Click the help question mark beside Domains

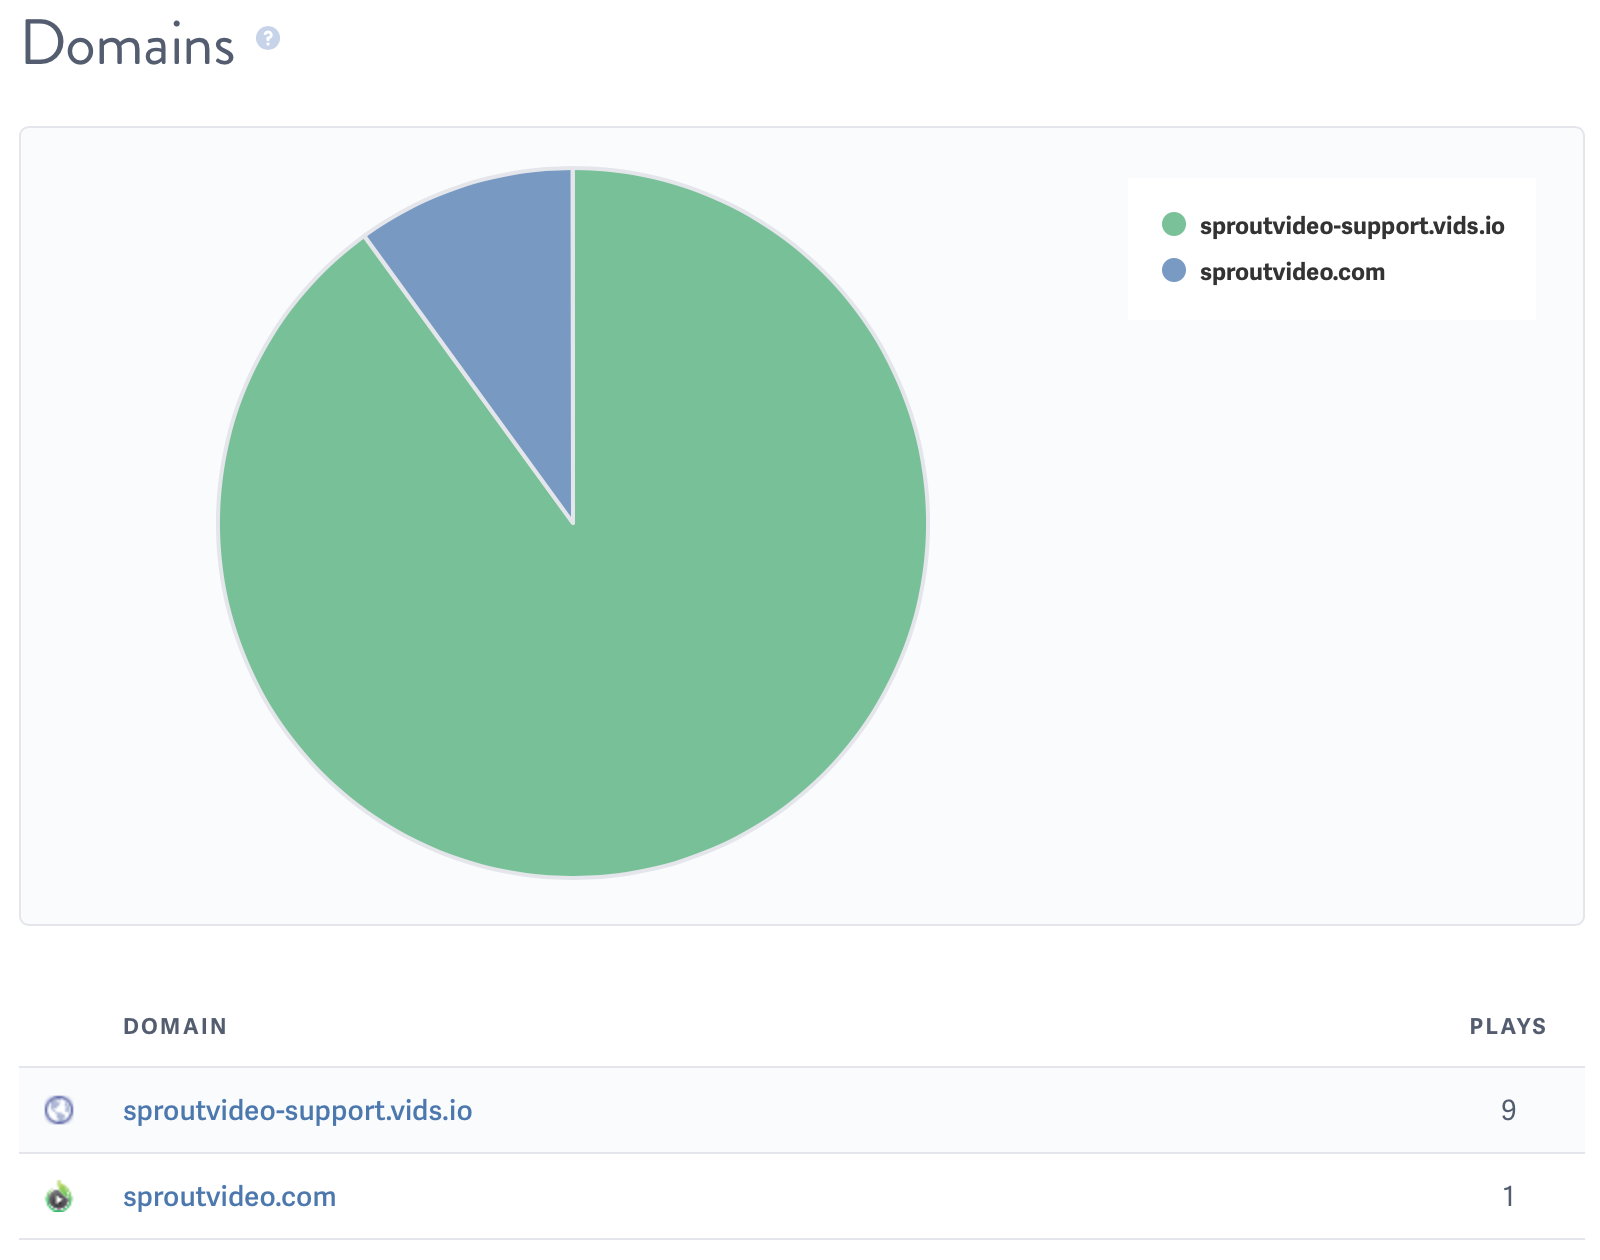coord(267,38)
